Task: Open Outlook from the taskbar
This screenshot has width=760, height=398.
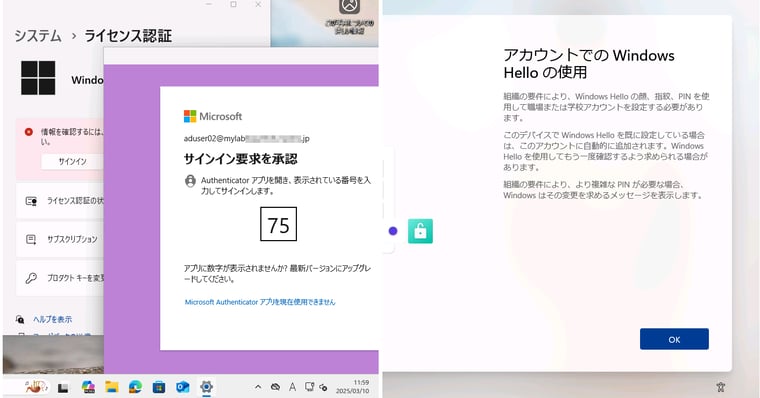Action: [182, 387]
